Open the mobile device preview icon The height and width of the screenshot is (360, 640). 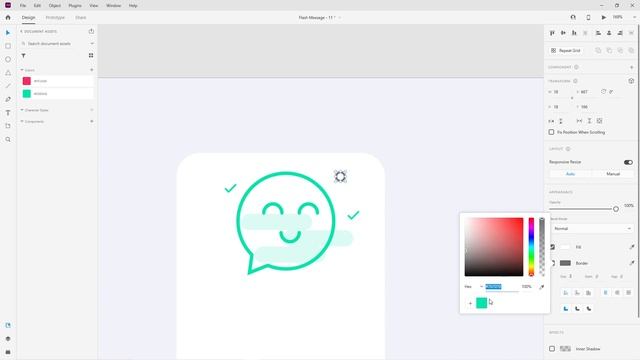[588, 18]
